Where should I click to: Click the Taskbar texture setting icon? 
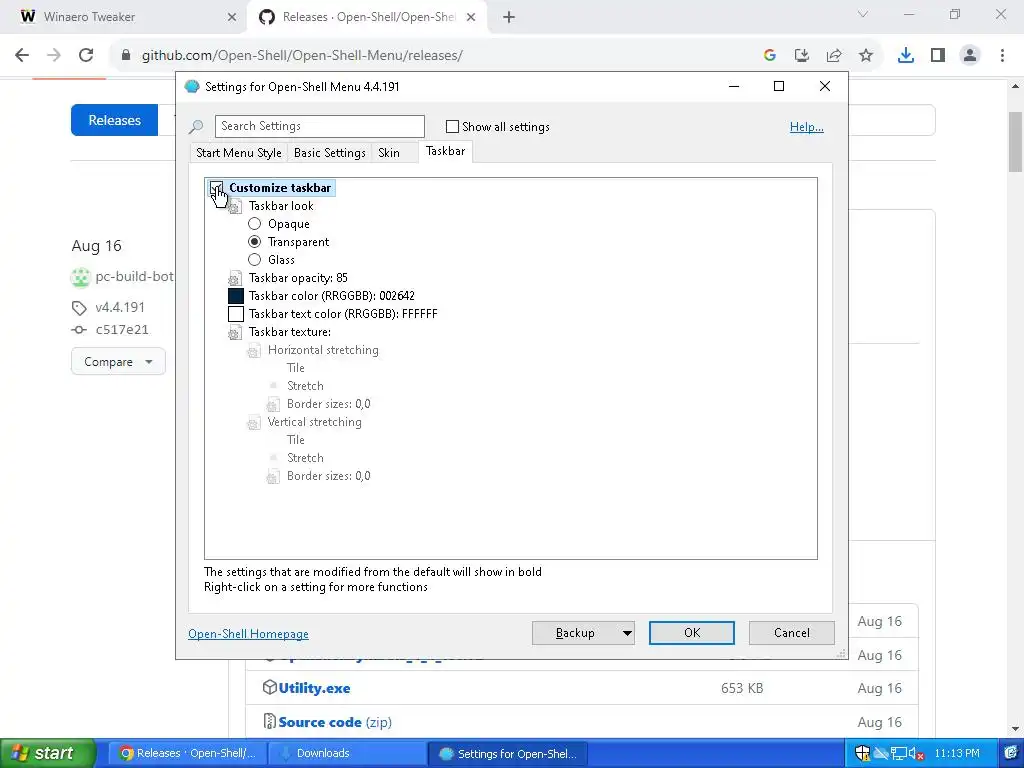(x=235, y=332)
